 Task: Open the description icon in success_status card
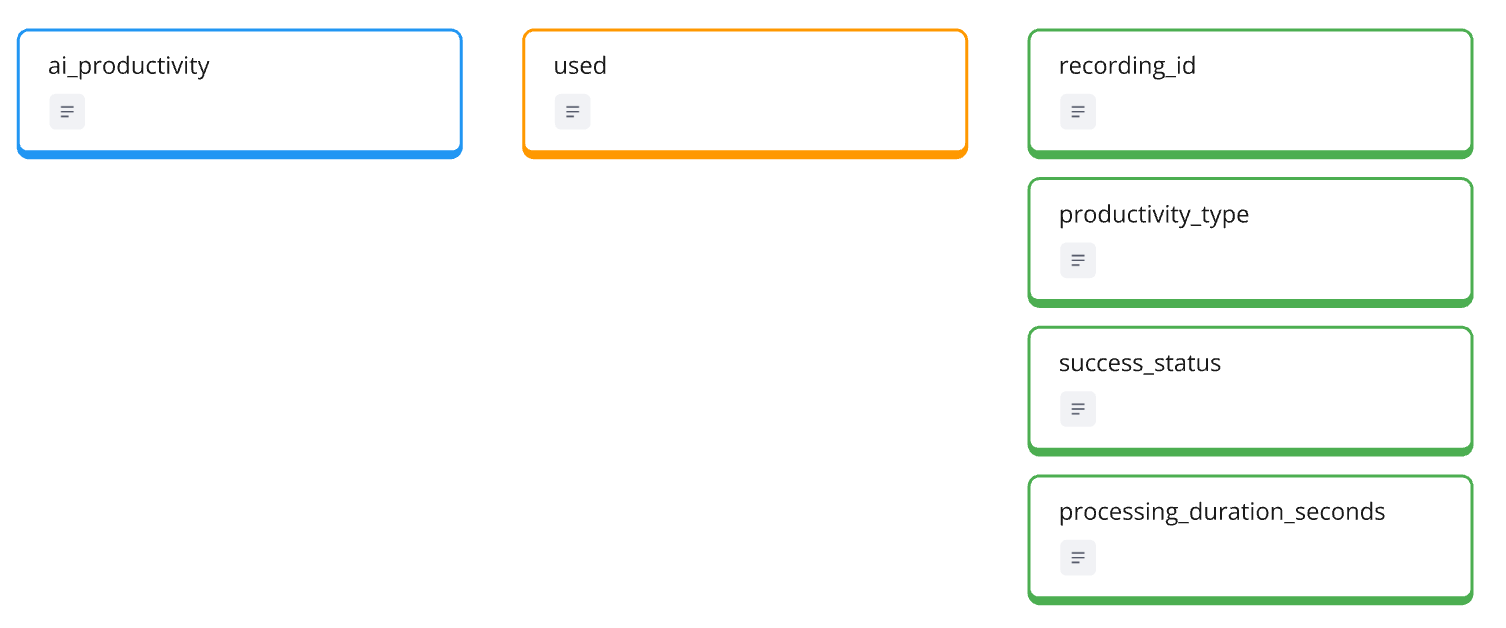(1078, 409)
